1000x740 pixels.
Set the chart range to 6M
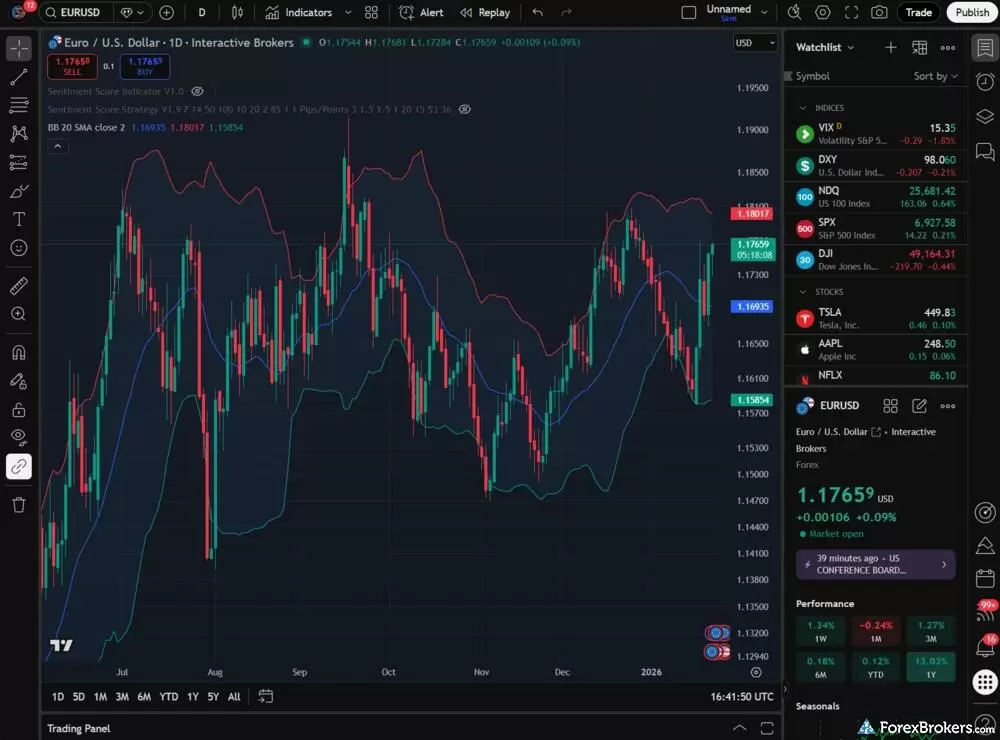144,697
